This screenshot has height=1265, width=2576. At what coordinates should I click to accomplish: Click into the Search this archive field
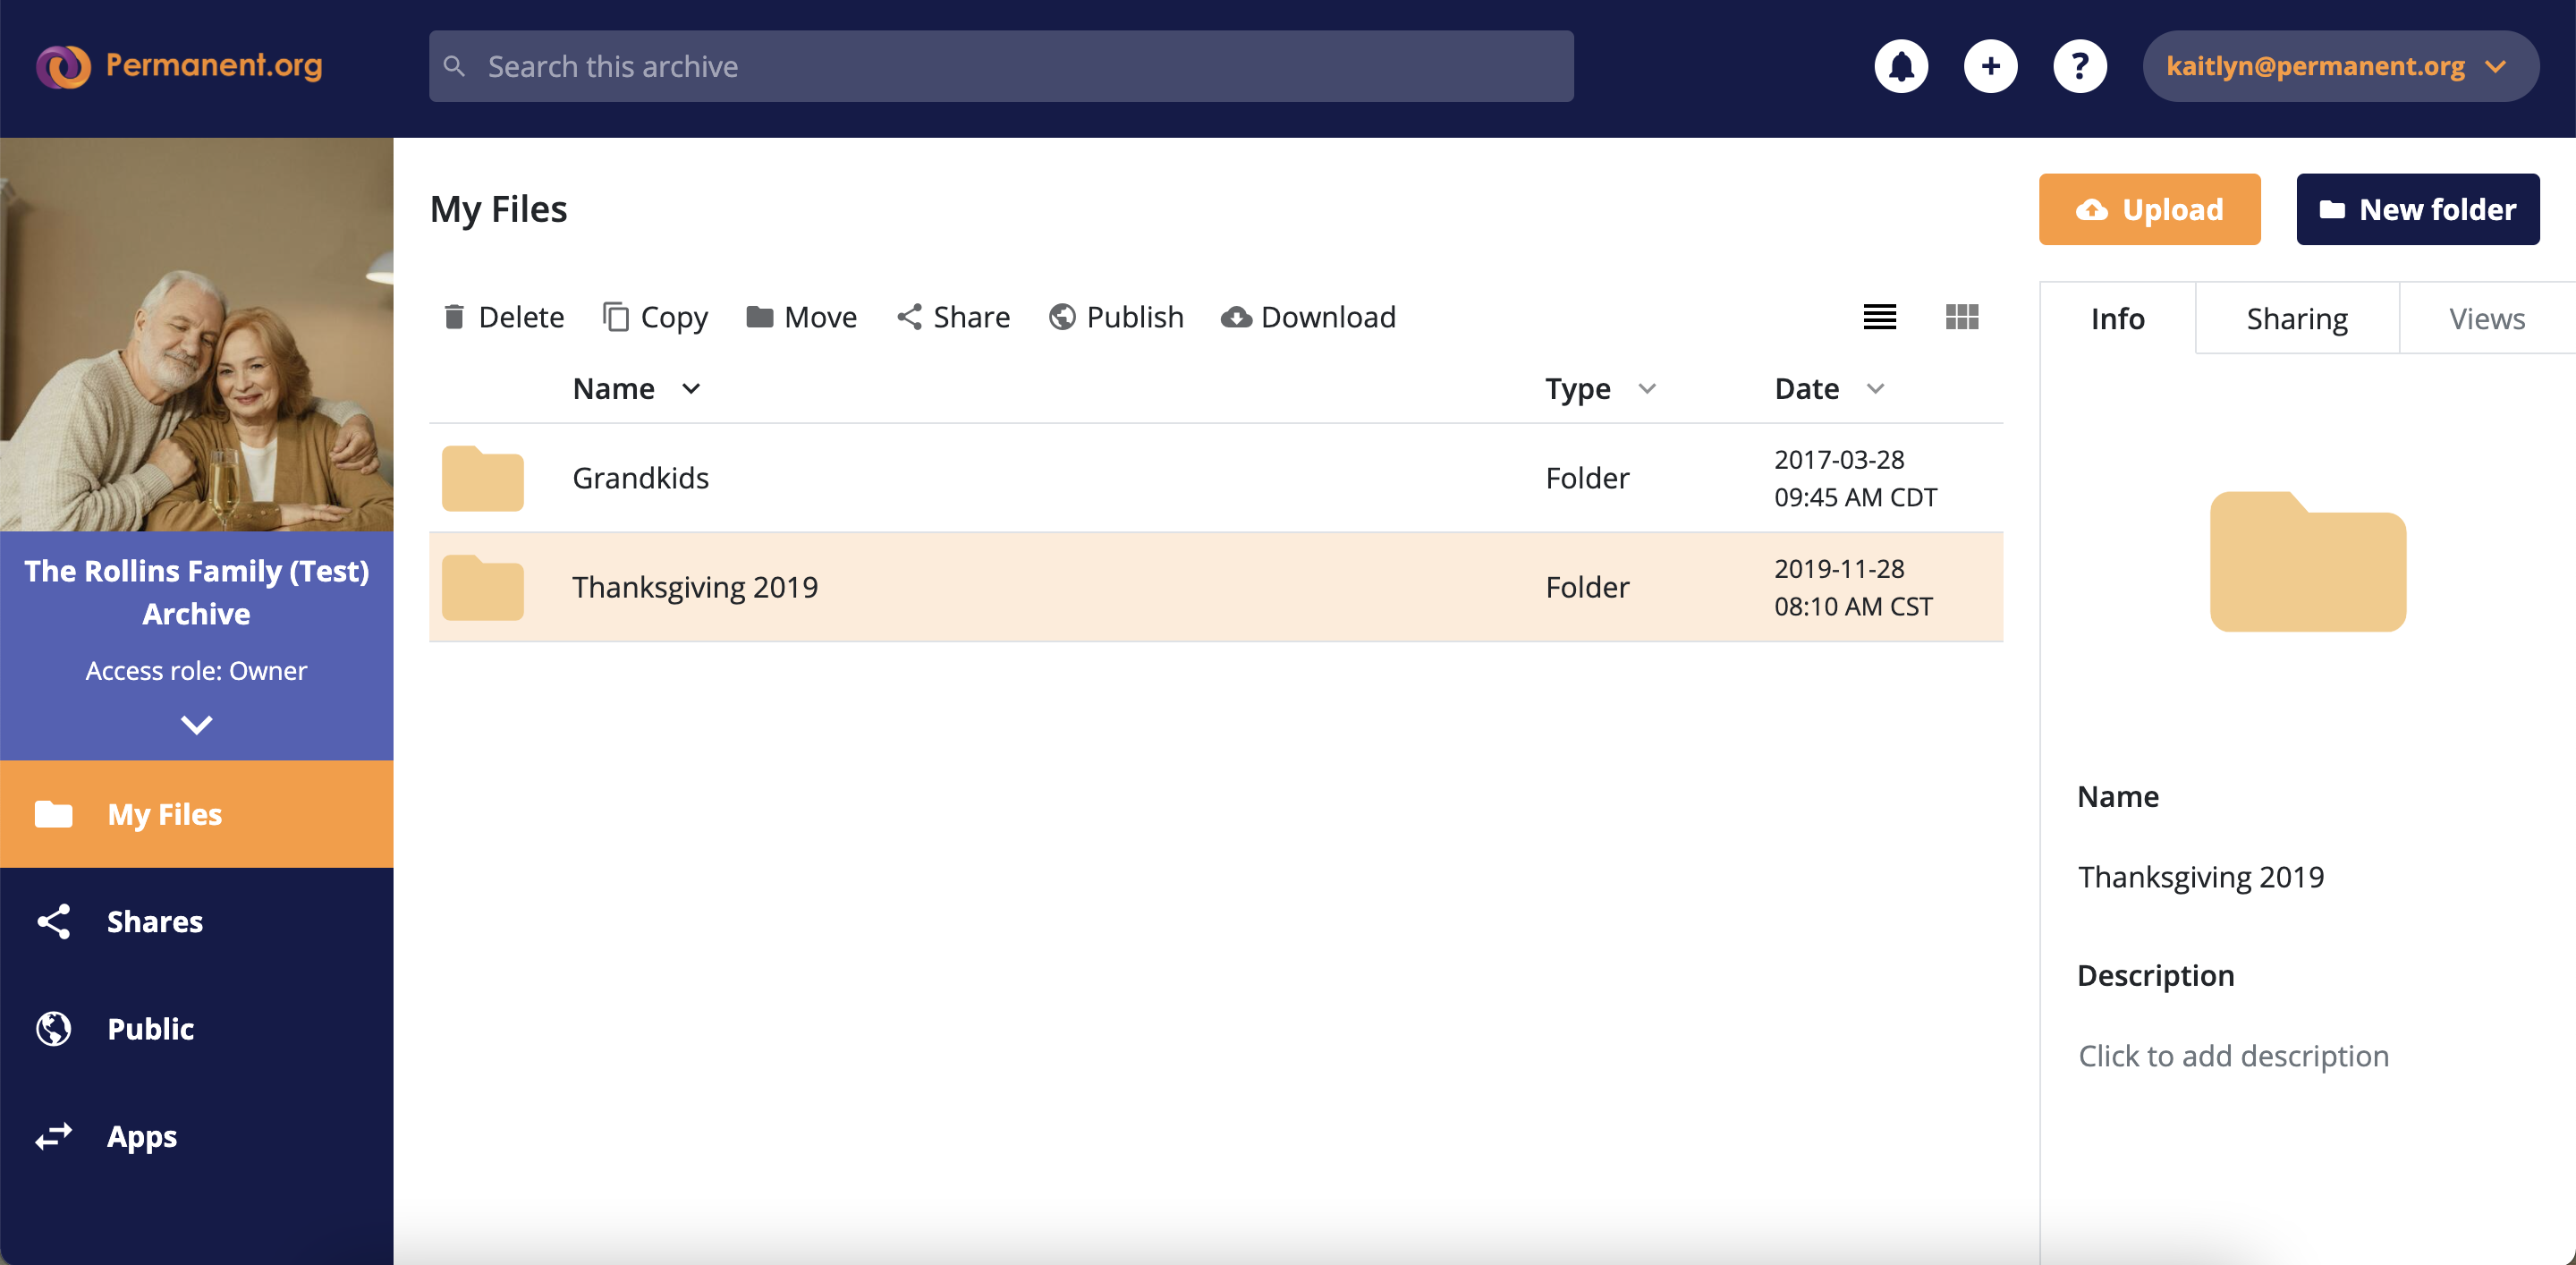tap(1000, 66)
